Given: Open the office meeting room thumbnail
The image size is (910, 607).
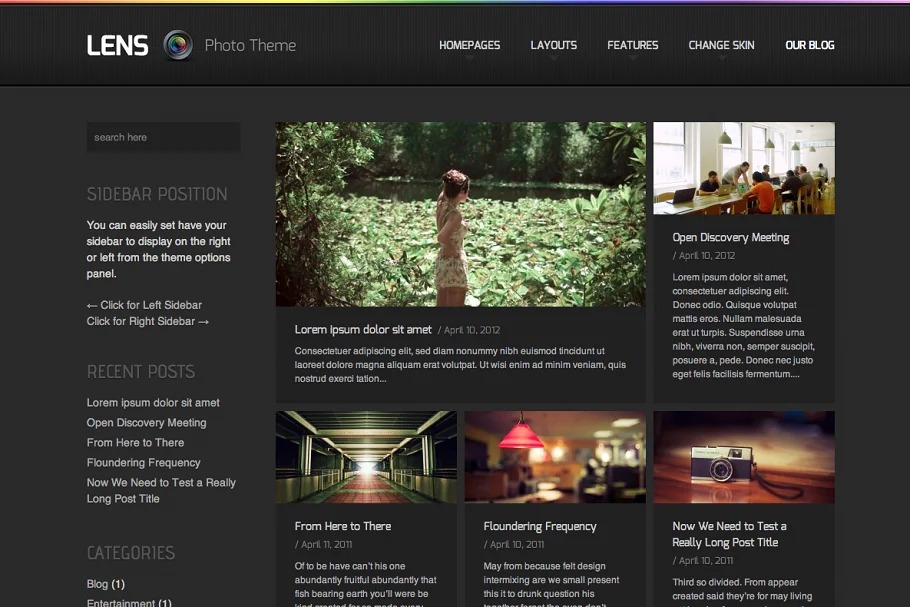Looking at the screenshot, I should coord(743,168).
